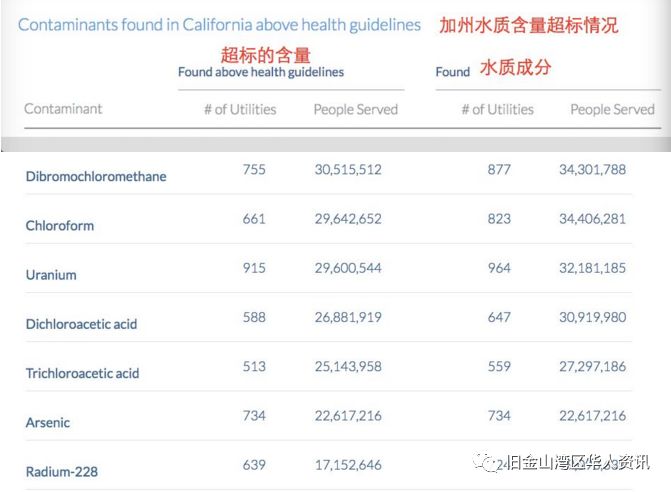The image size is (671, 492).
Task: Click the Contaminant column header
Action: [63, 108]
